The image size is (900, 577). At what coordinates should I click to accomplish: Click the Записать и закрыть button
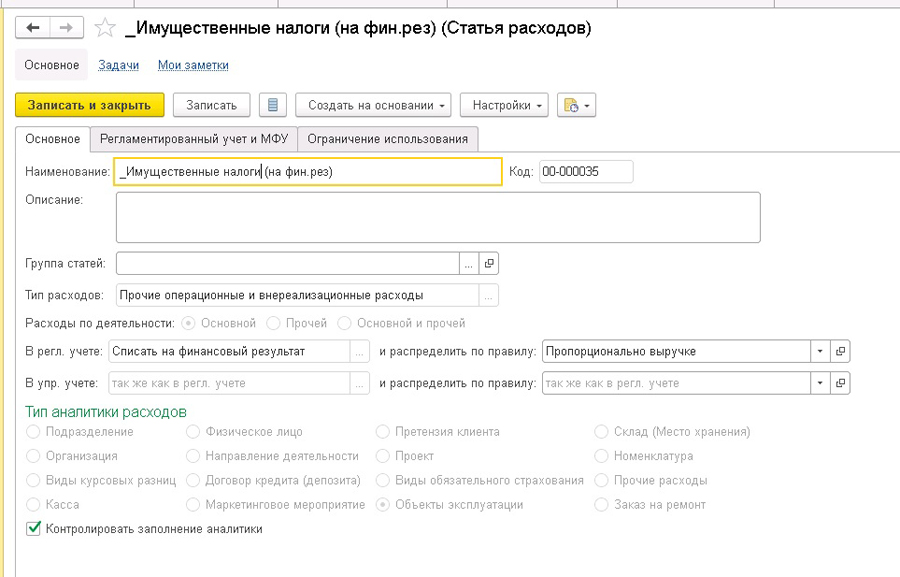coord(89,104)
